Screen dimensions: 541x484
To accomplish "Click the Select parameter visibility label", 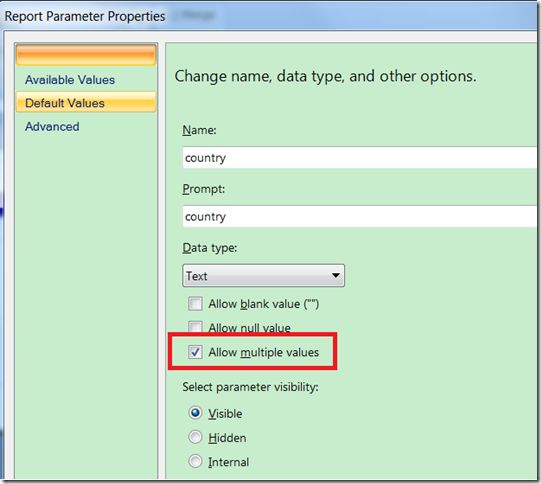I will pos(250,387).
